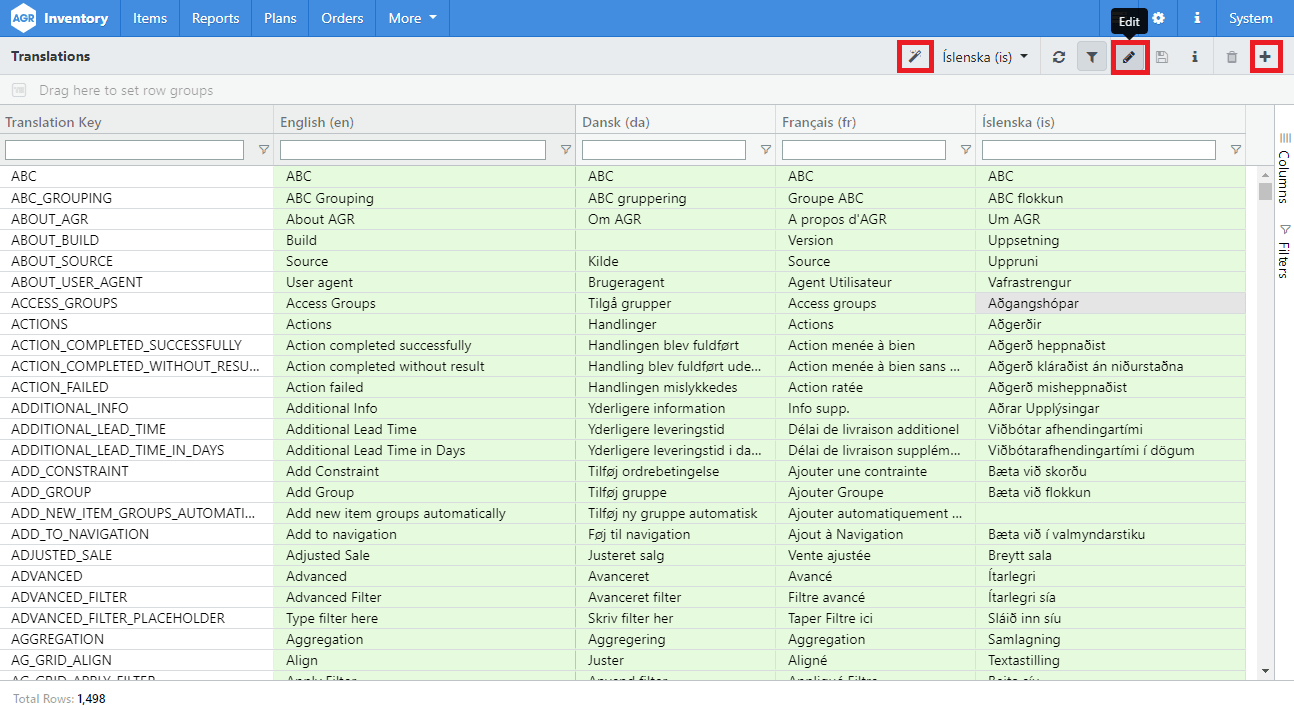Open the English (en) column filter options
Image resolution: width=1294 pixels, height=710 pixels.
click(x=565, y=150)
